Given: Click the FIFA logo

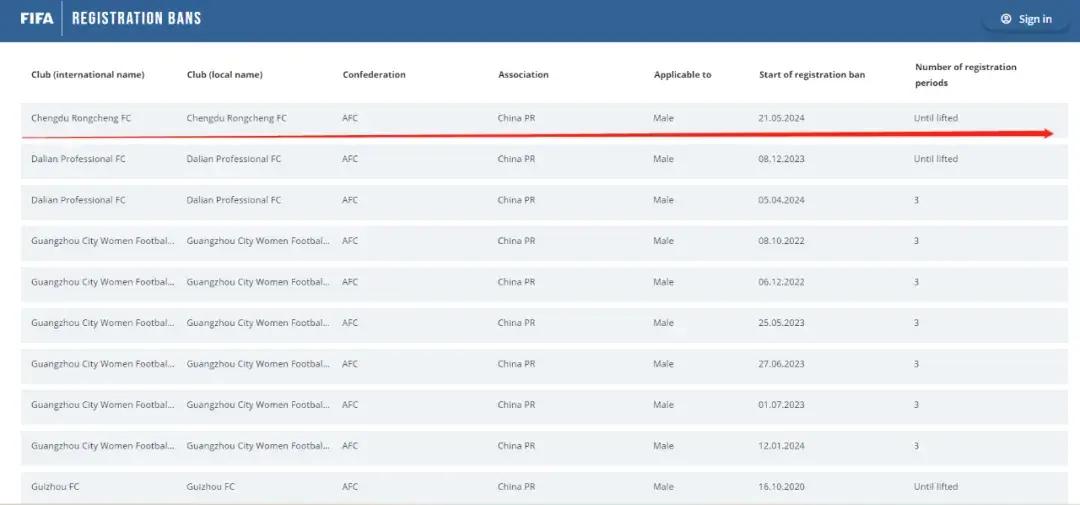Looking at the screenshot, I should pyautogui.click(x=37, y=18).
